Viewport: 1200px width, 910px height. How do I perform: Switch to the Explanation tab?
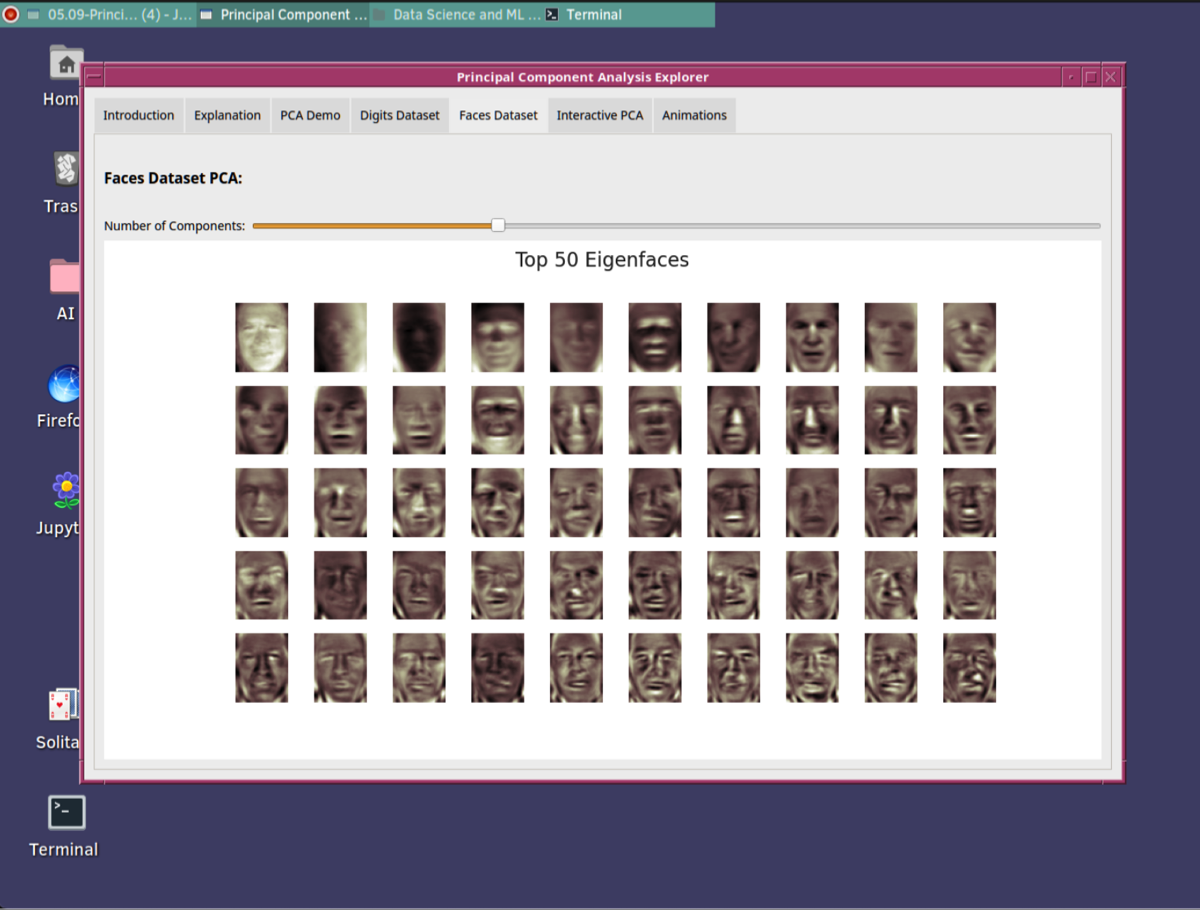(x=227, y=115)
